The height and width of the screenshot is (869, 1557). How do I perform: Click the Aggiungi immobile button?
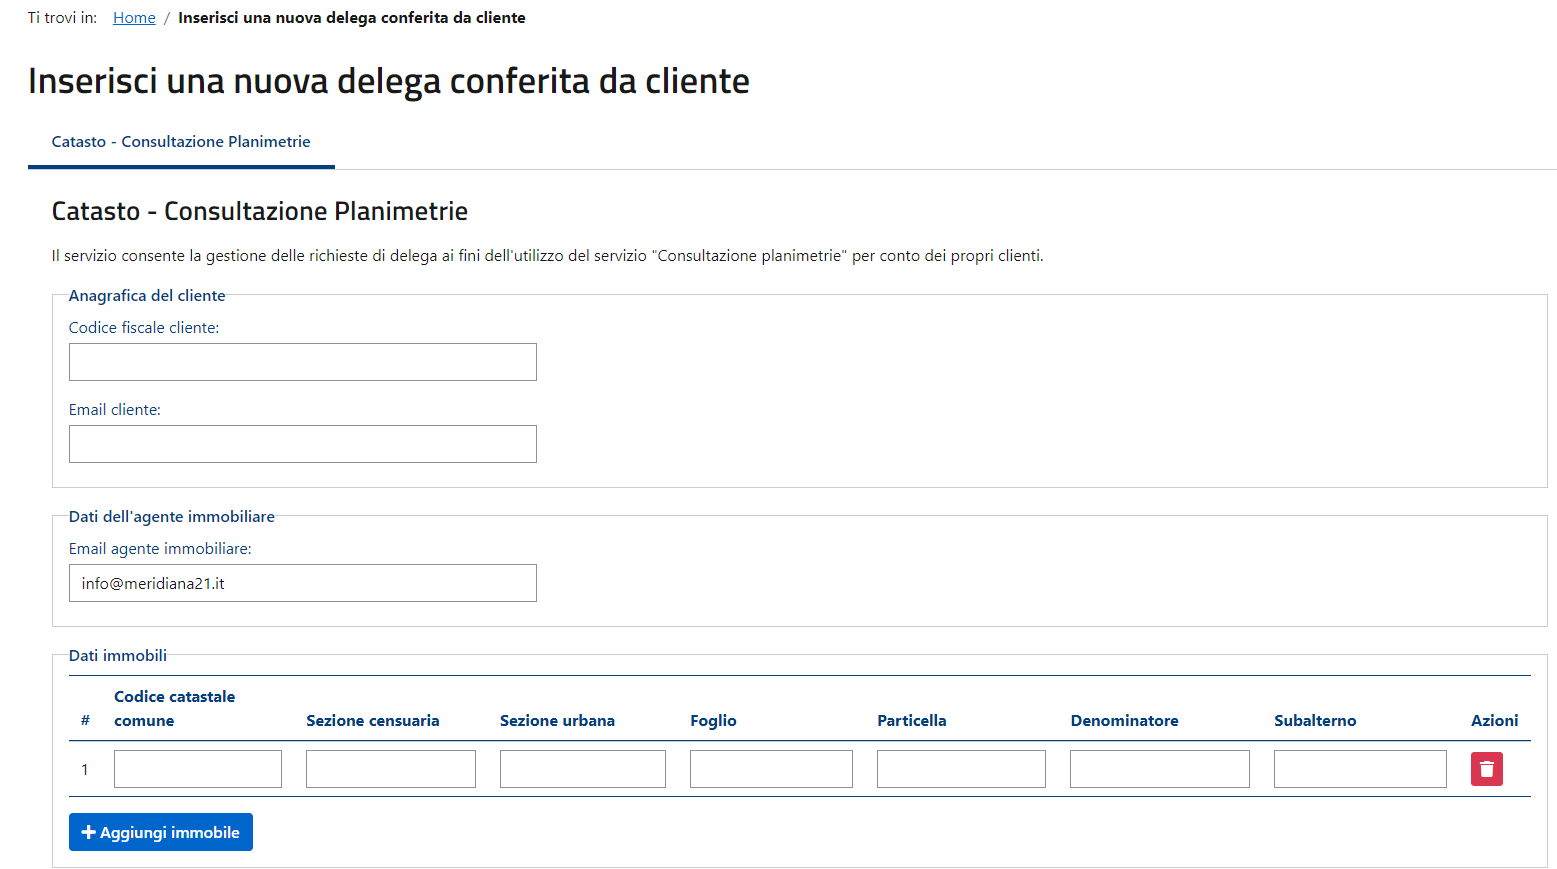161,832
